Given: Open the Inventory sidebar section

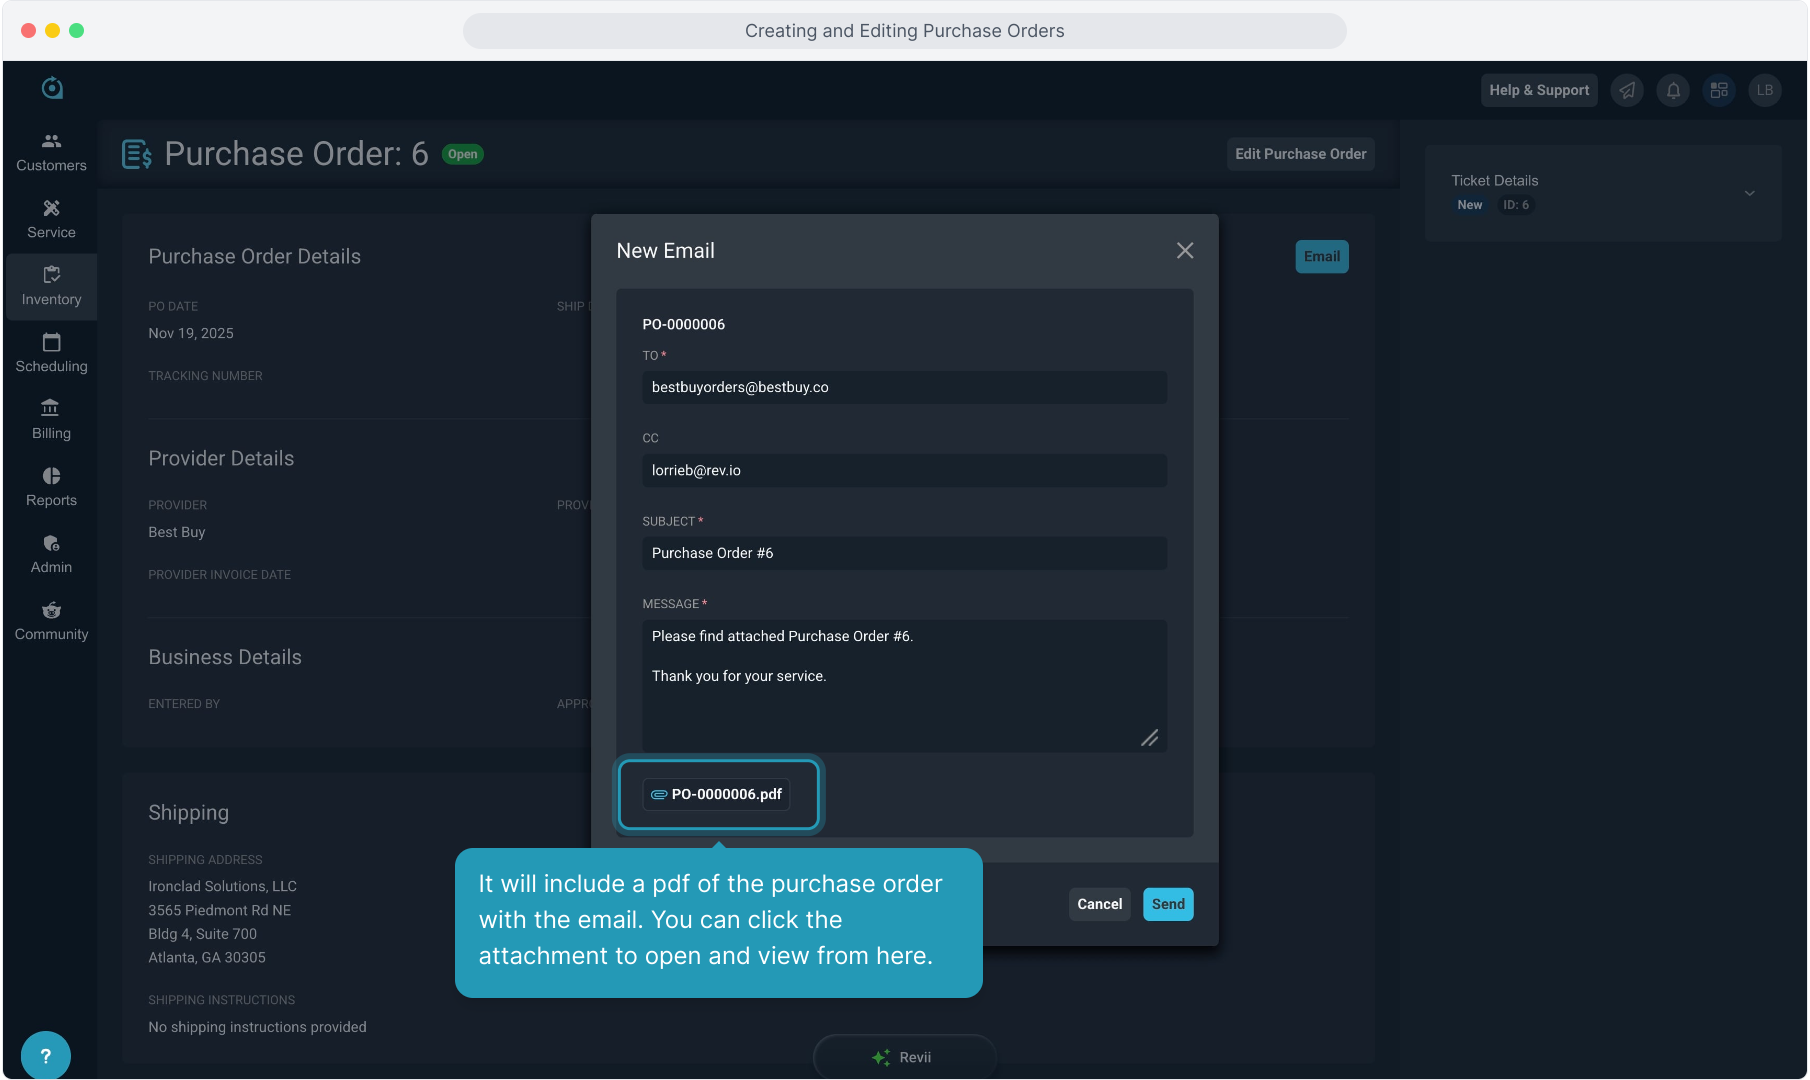Looking at the screenshot, I should [51, 286].
